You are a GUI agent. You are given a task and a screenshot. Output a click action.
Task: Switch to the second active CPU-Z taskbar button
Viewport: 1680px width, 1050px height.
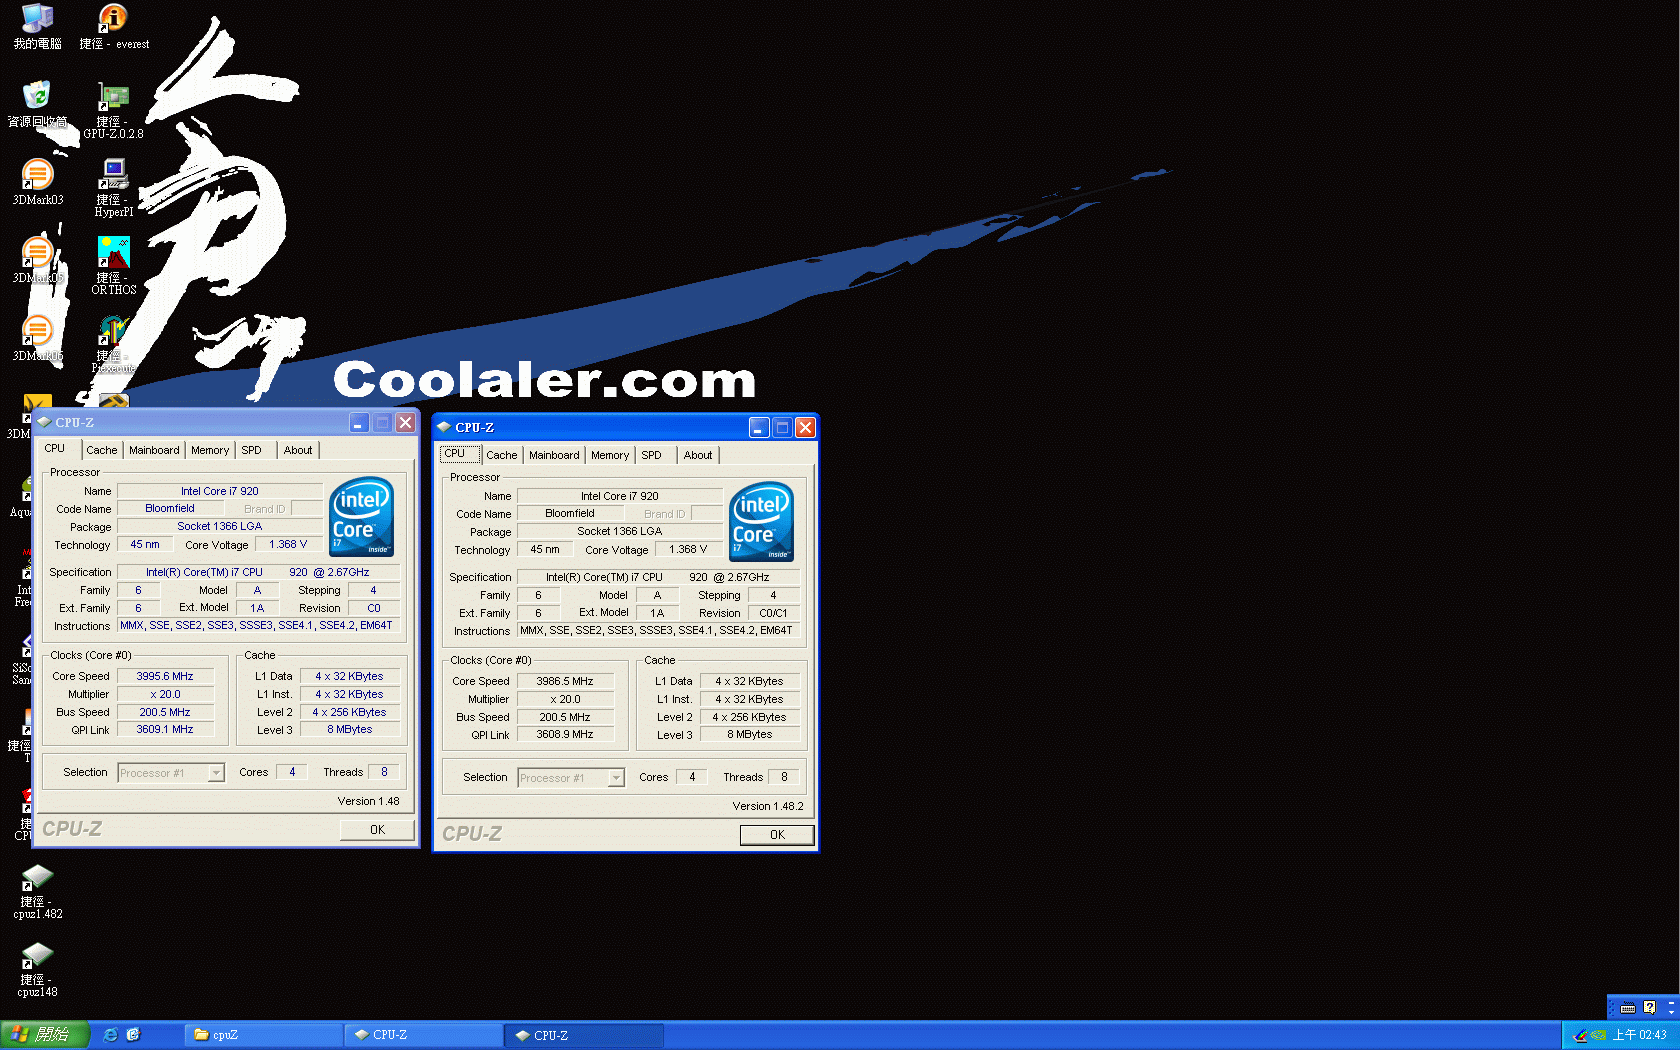pos(583,1035)
